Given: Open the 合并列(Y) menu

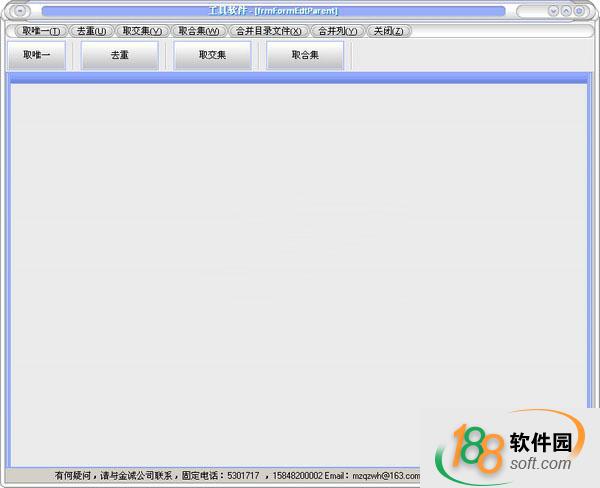Looking at the screenshot, I should point(337,31).
